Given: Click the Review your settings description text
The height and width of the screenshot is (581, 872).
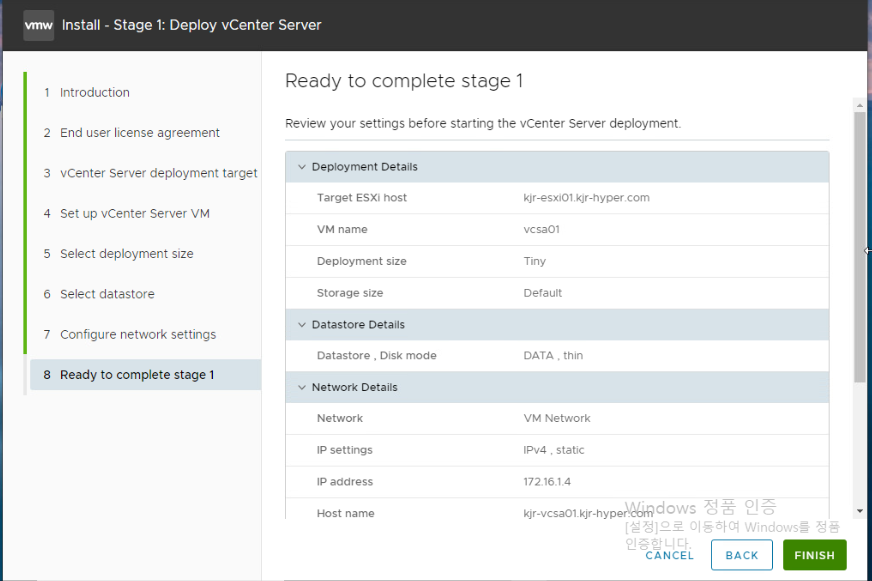Looking at the screenshot, I should (483, 123).
